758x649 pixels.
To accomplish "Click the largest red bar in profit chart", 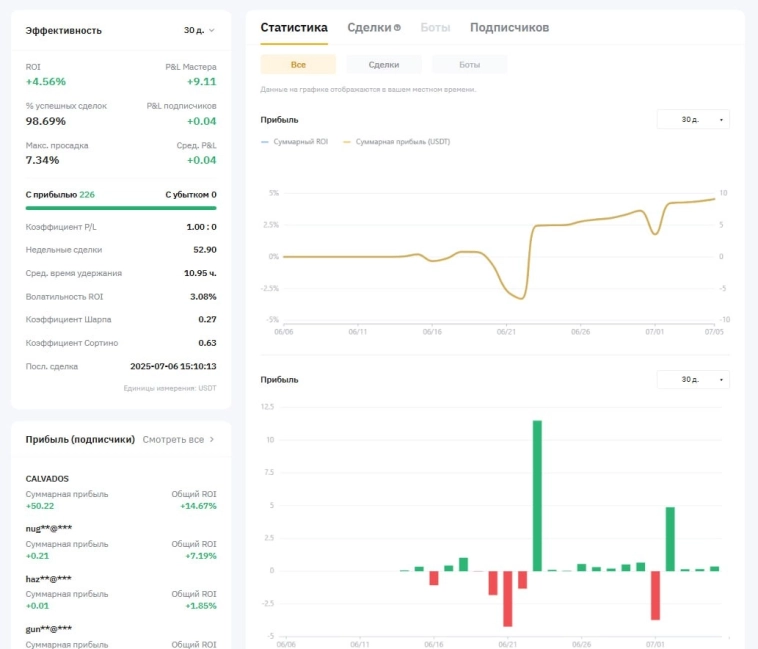I will coord(508,598).
